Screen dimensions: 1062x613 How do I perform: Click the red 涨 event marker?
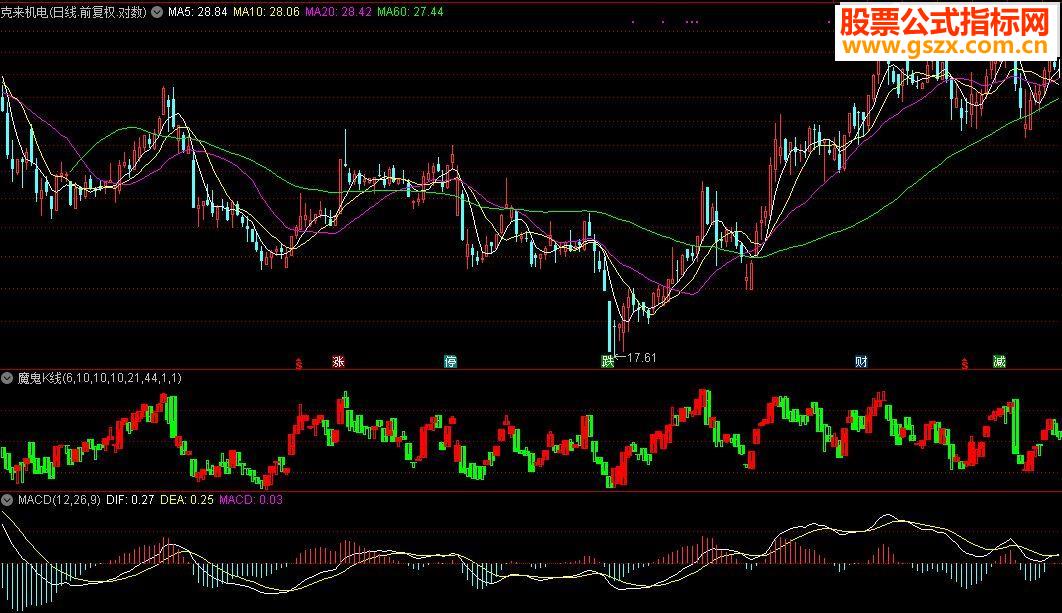[338, 362]
